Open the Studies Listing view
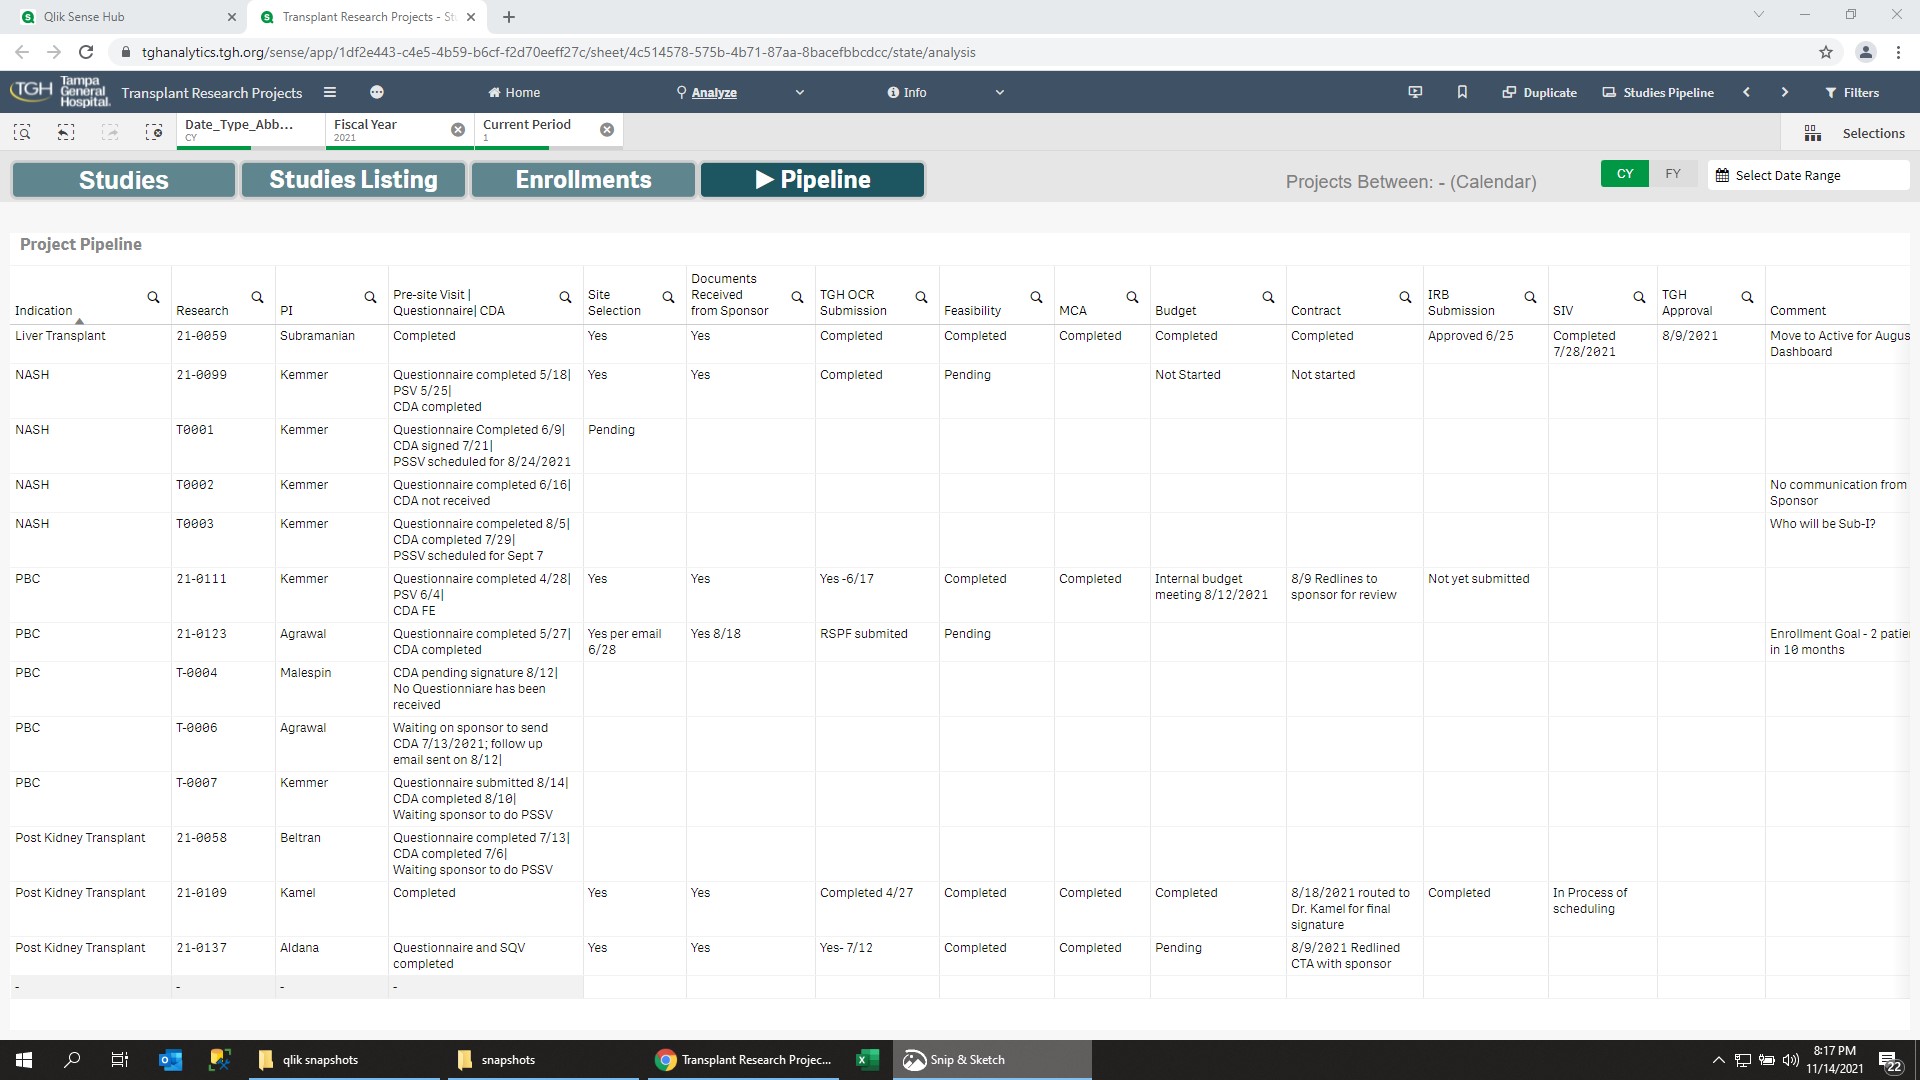 (x=352, y=179)
